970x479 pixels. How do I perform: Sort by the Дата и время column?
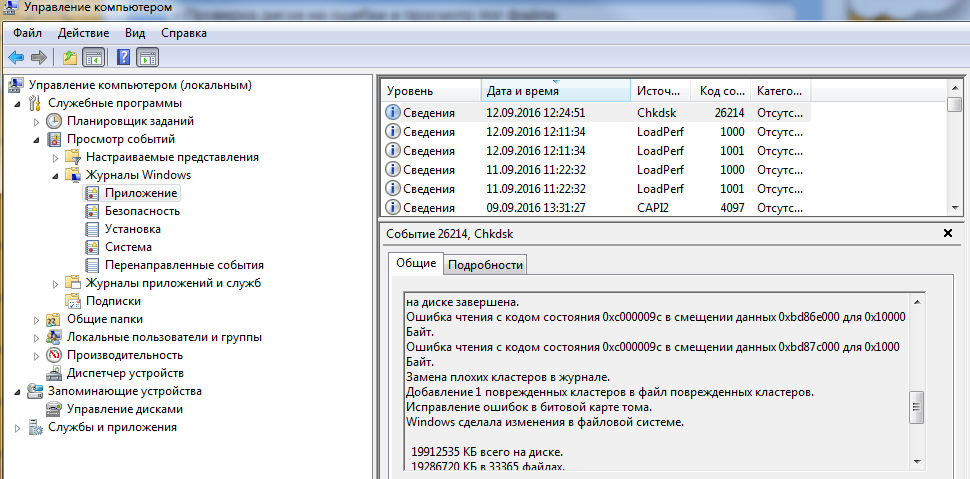pyautogui.click(x=556, y=91)
